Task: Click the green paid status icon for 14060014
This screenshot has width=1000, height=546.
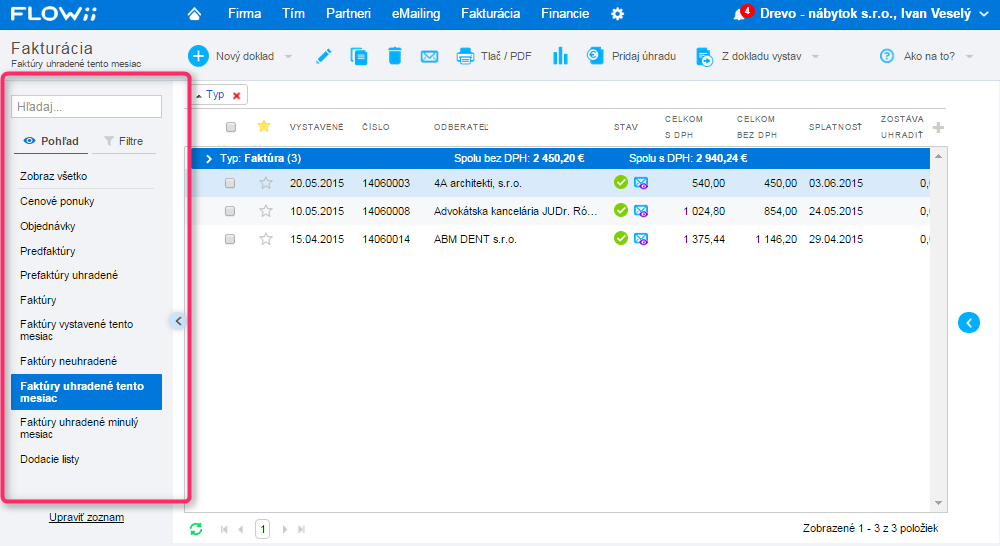Action: [x=621, y=239]
